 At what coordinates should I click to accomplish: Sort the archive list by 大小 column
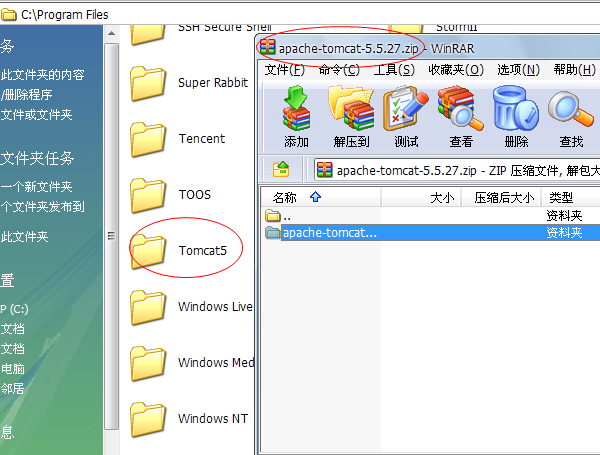coord(421,197)
